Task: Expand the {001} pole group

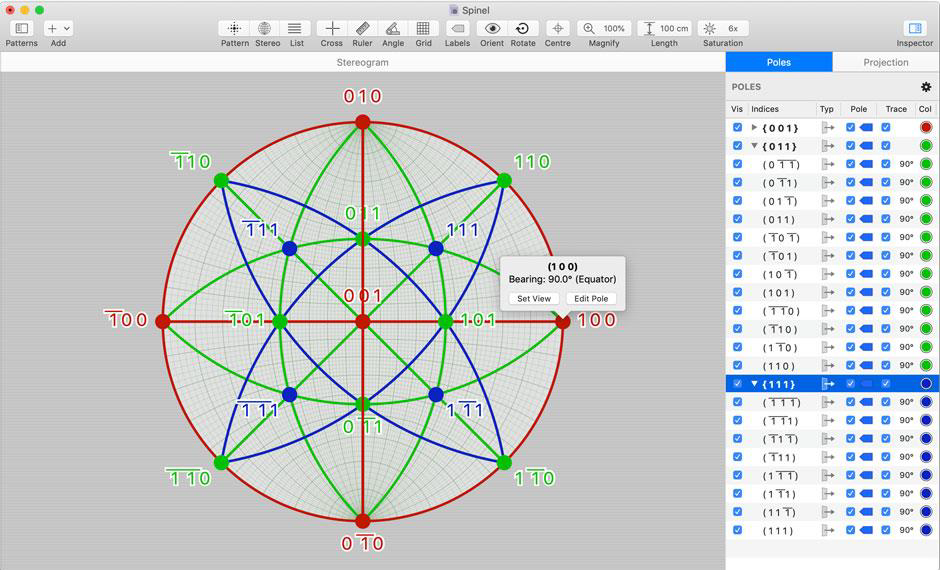Action: (x=754, y=127)
